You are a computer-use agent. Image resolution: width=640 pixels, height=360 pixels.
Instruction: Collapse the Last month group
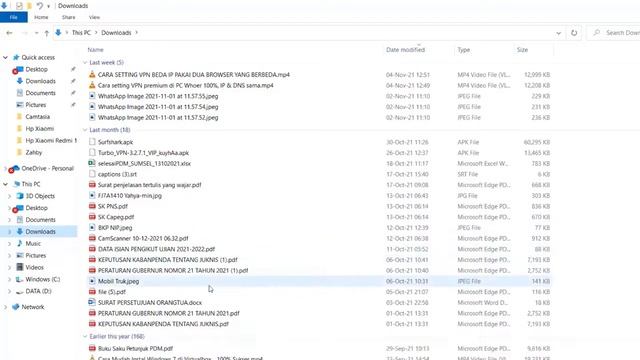tap(85, 130)
